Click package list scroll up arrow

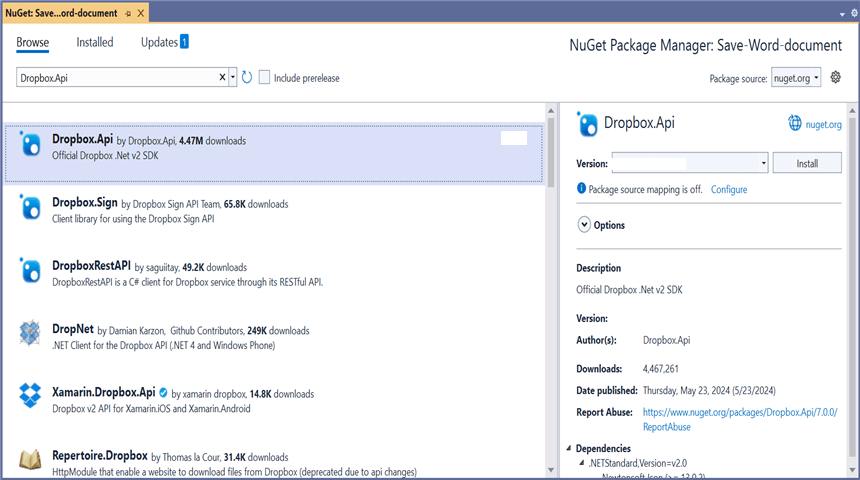551,111
